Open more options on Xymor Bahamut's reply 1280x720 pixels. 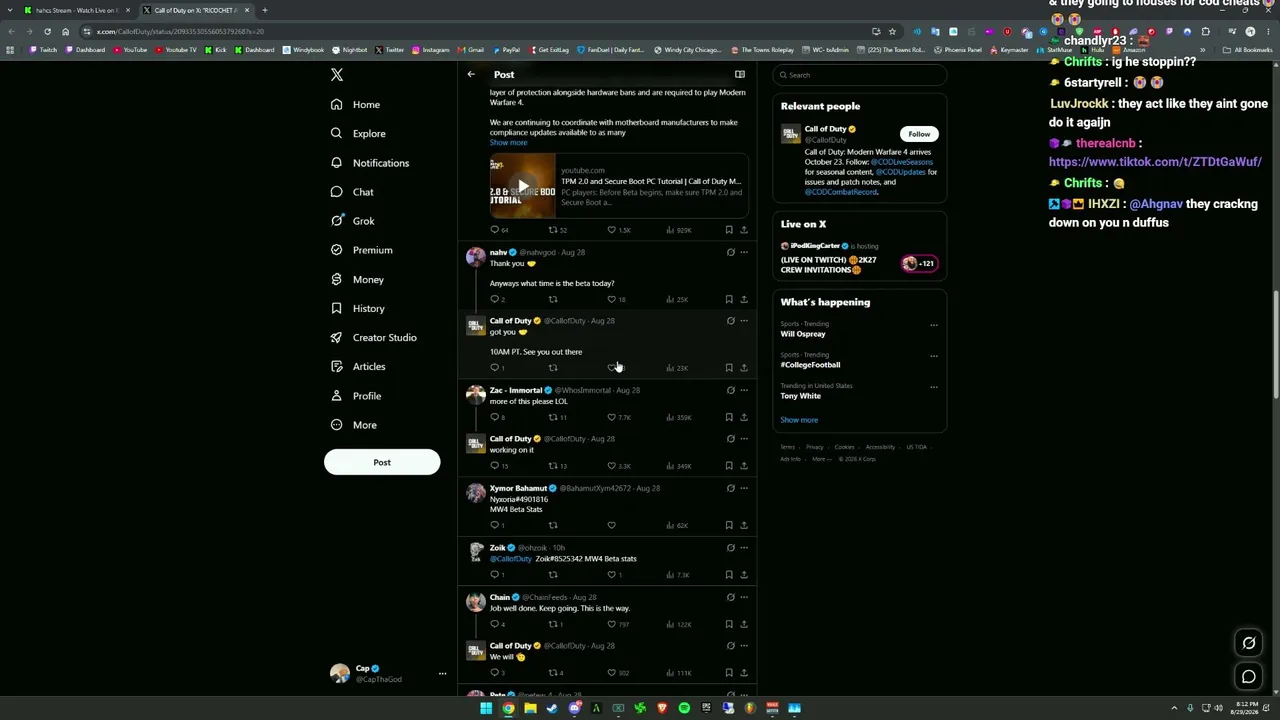click(x=744, y=488)
